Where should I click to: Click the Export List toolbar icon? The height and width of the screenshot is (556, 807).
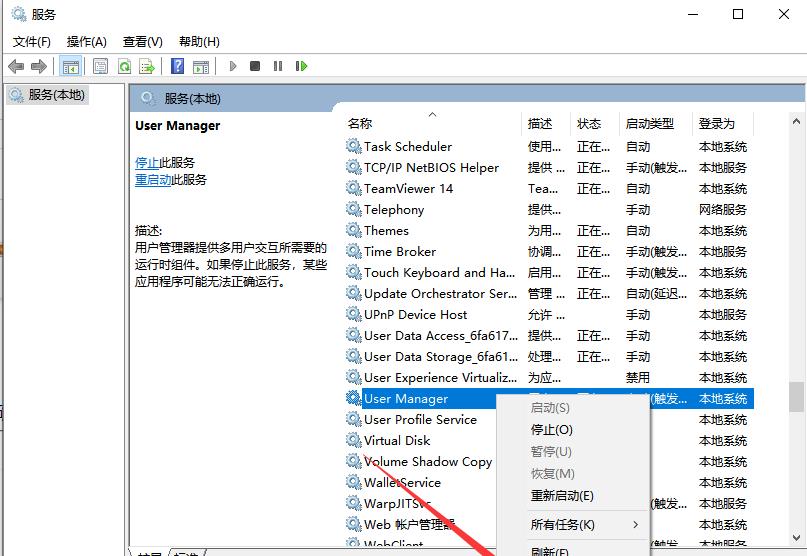pos(147,66)
